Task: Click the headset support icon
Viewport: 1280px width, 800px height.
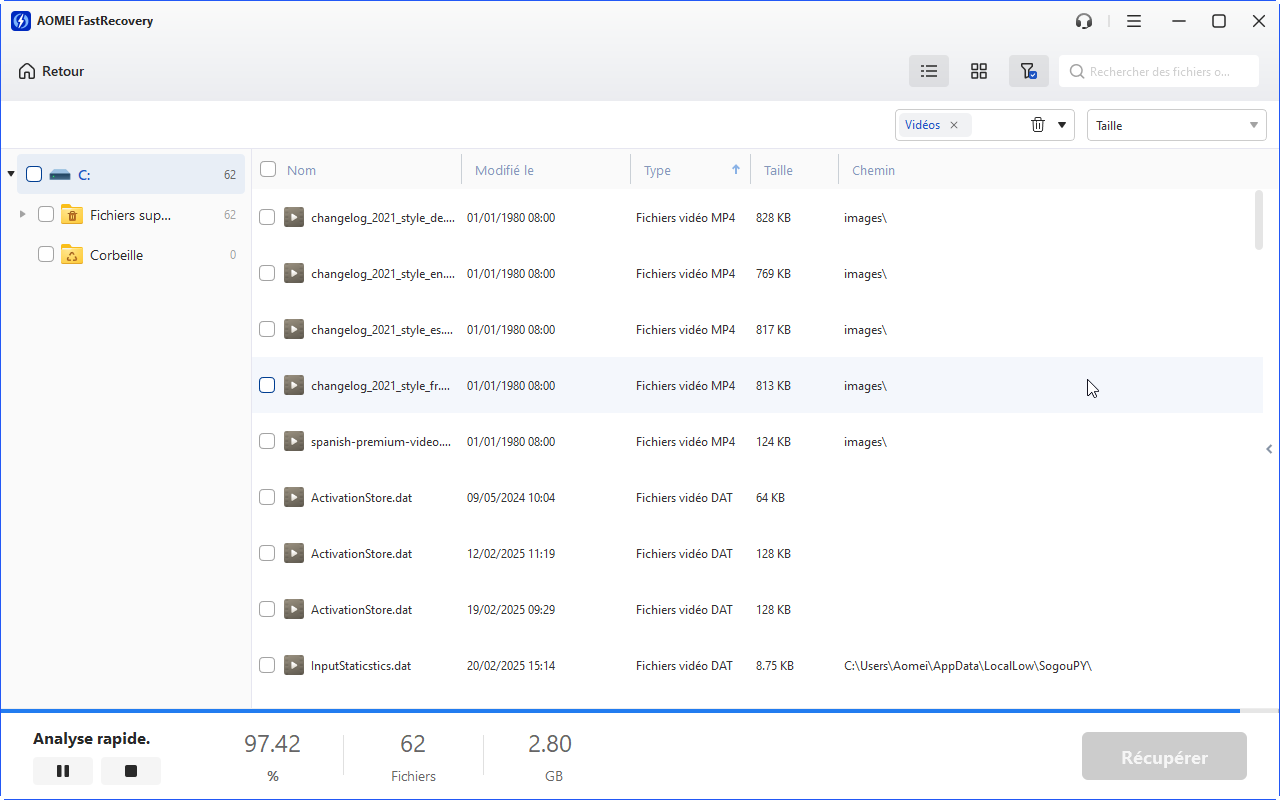Action: click(x=1083, y=21)
